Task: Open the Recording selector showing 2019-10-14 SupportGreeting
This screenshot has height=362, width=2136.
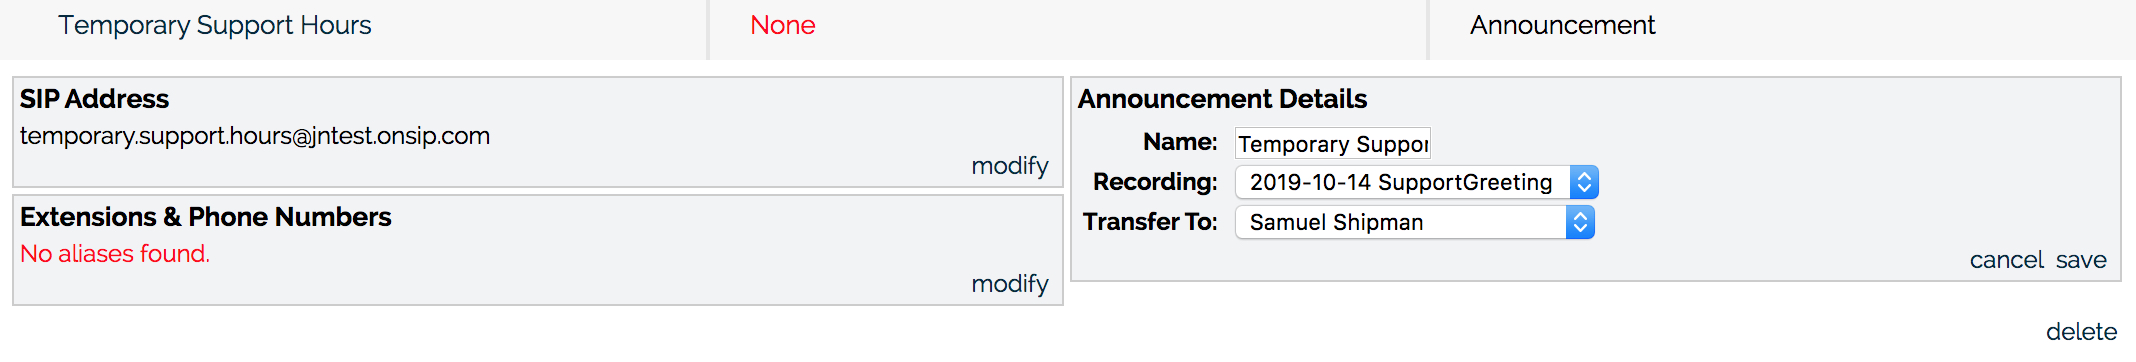Action: click(x=1417, y=182)
